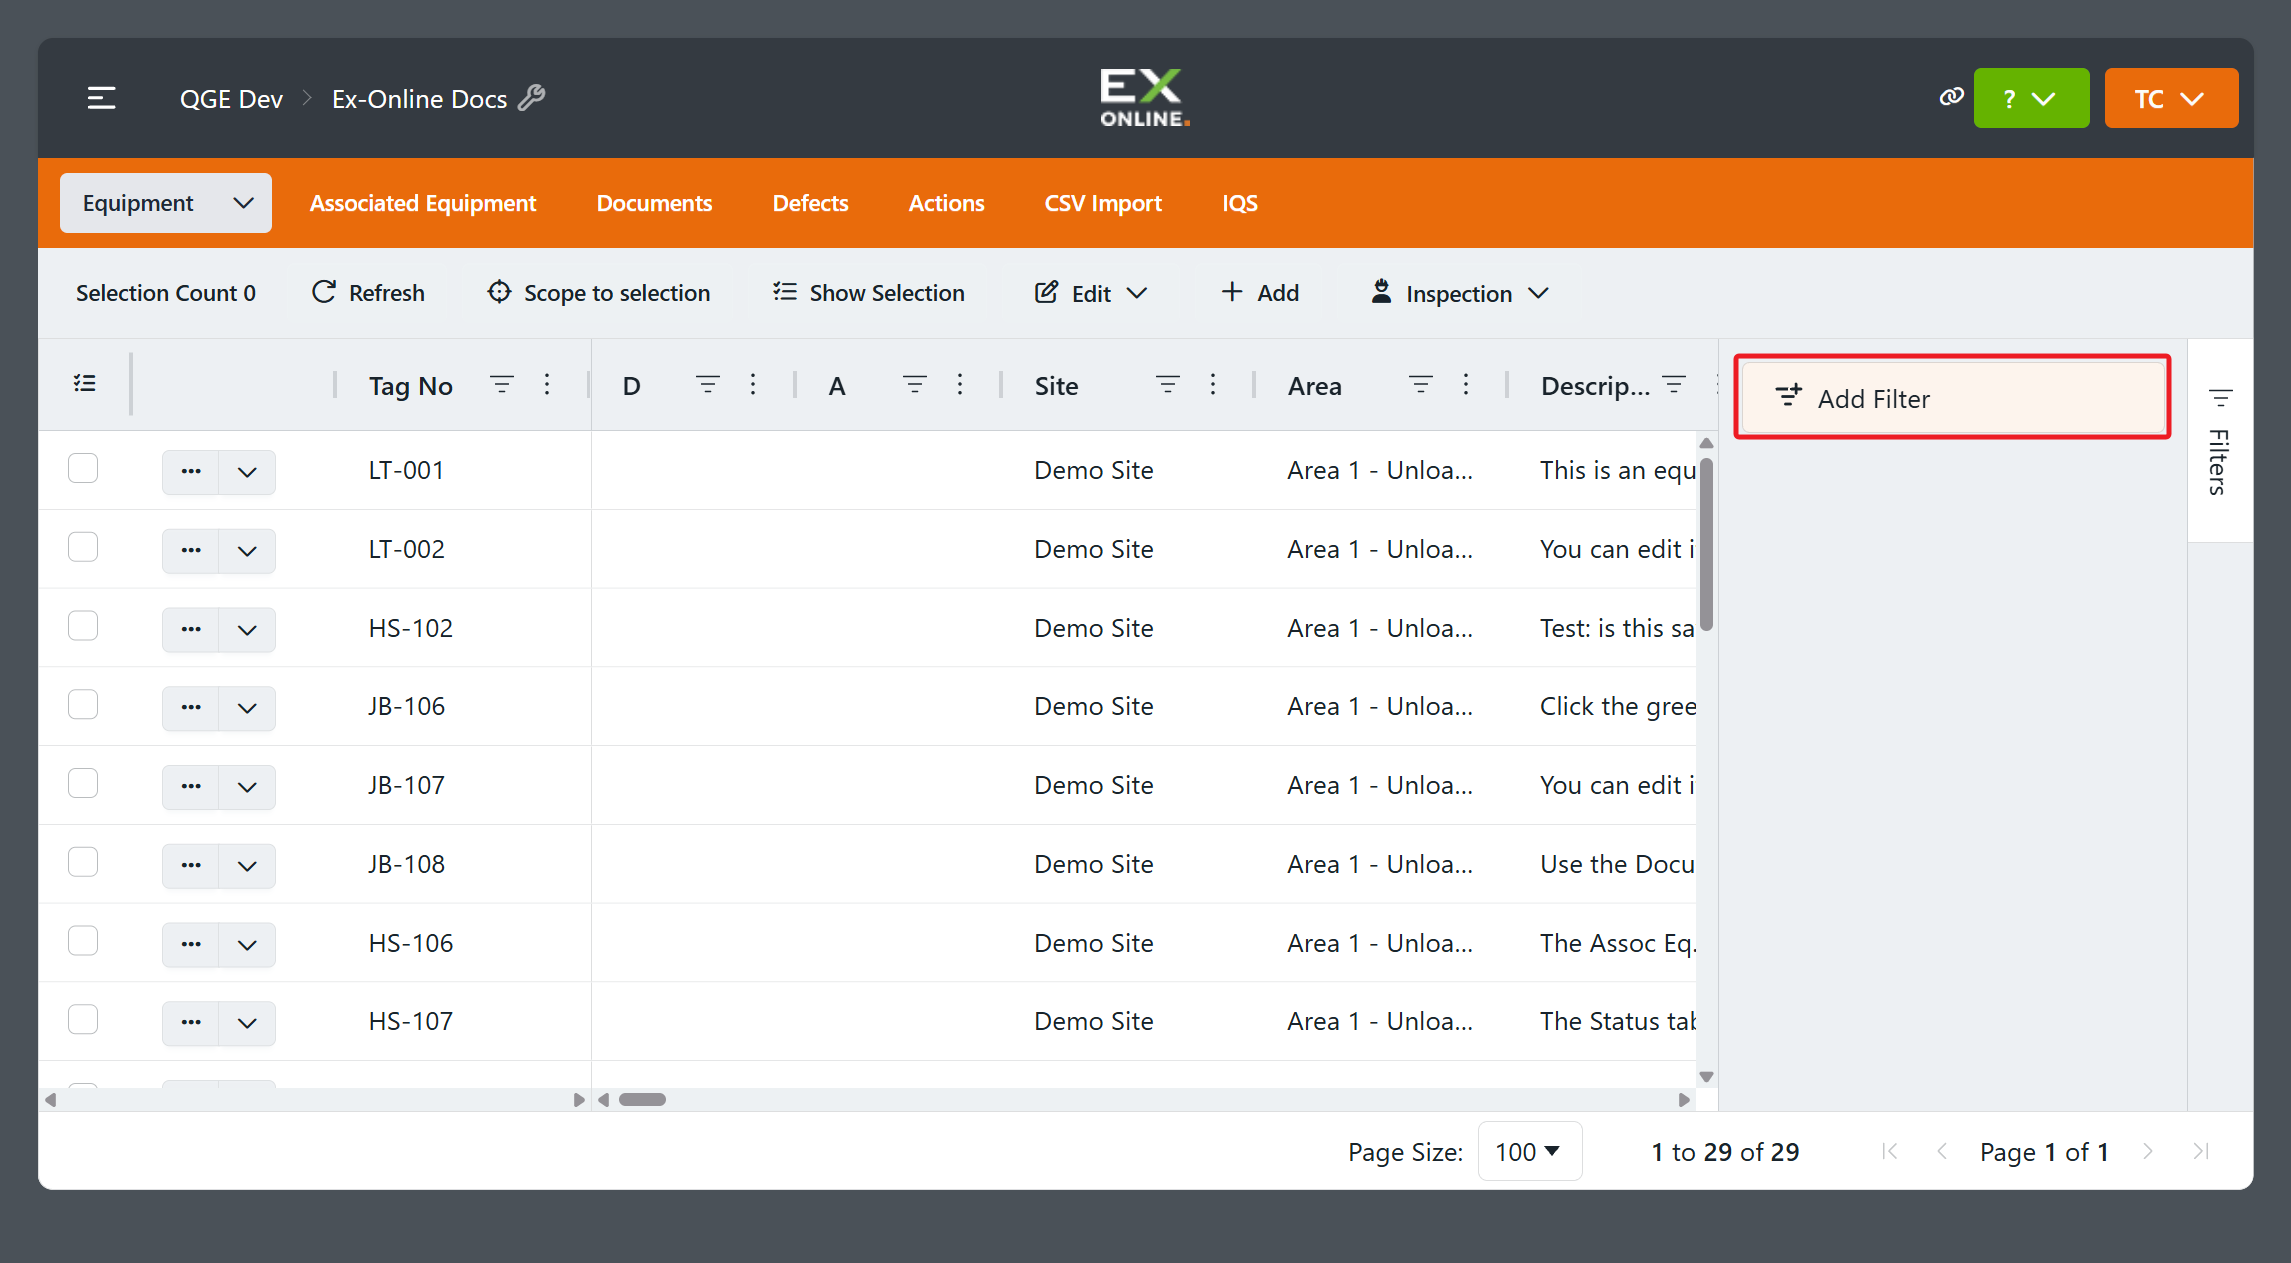Open the Area column filter icon
2291x1263 pixels.
pyautogui.click(x=1421, y=385)
